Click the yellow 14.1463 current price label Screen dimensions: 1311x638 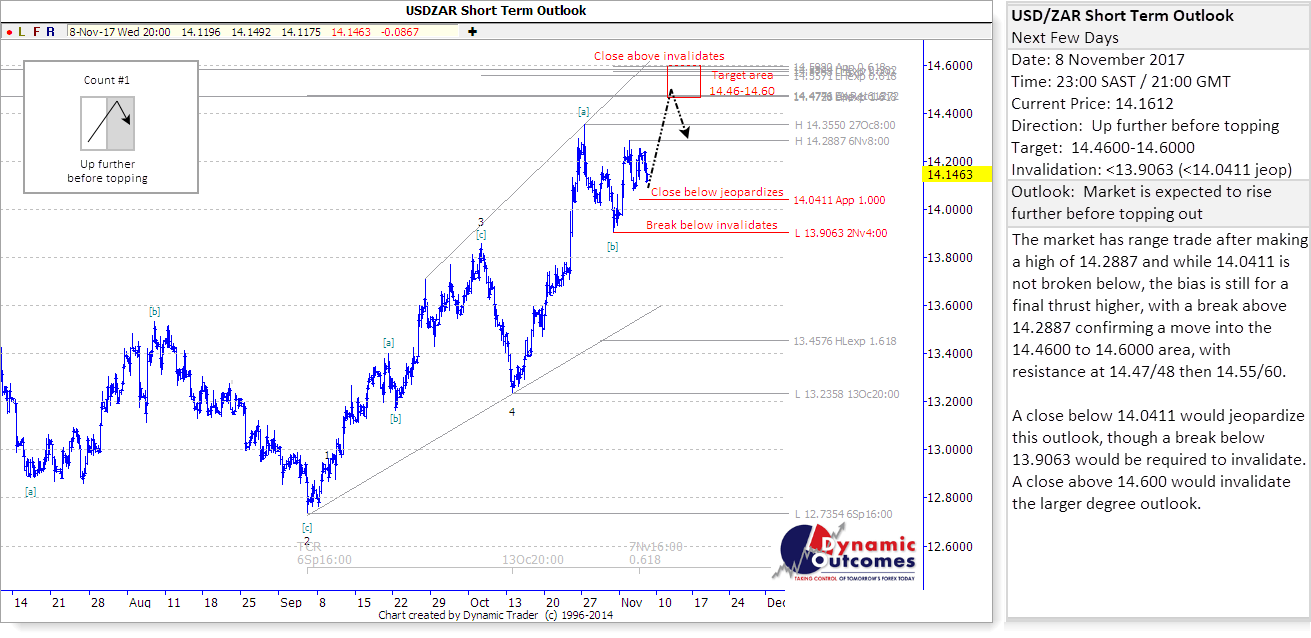(x=957, y=174)
